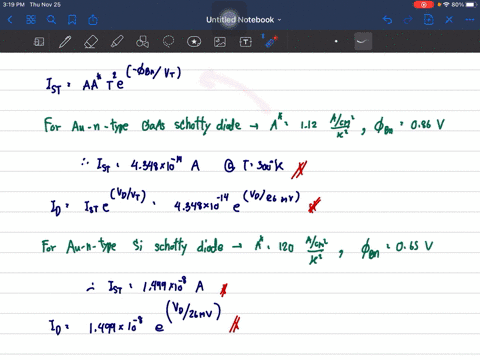Screen dimensions: 480x360
Task: Select the Shapes tool
Action: tap(142, 42)
